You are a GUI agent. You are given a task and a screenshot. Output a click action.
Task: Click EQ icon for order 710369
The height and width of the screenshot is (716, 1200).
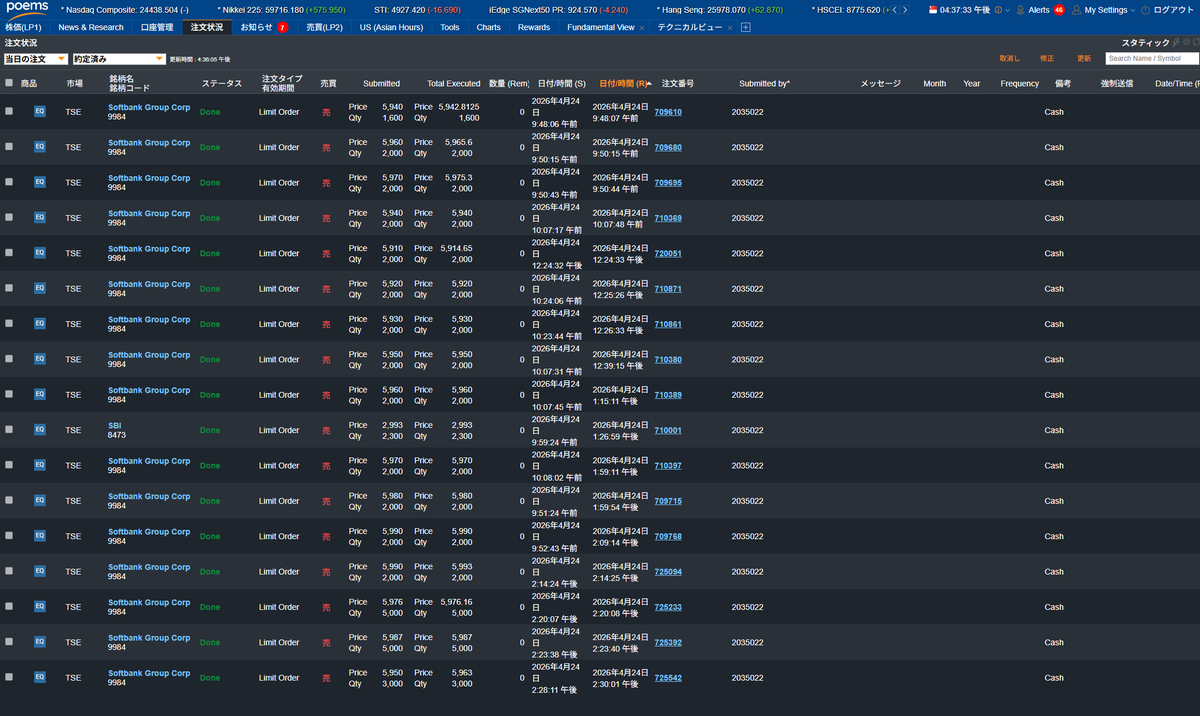[40, 218]
